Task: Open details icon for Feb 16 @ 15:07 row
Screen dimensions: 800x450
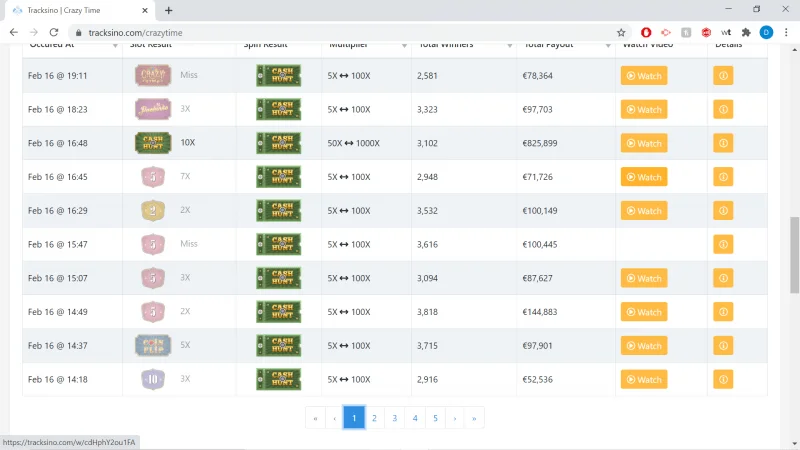Action: (x=723, y=278)
